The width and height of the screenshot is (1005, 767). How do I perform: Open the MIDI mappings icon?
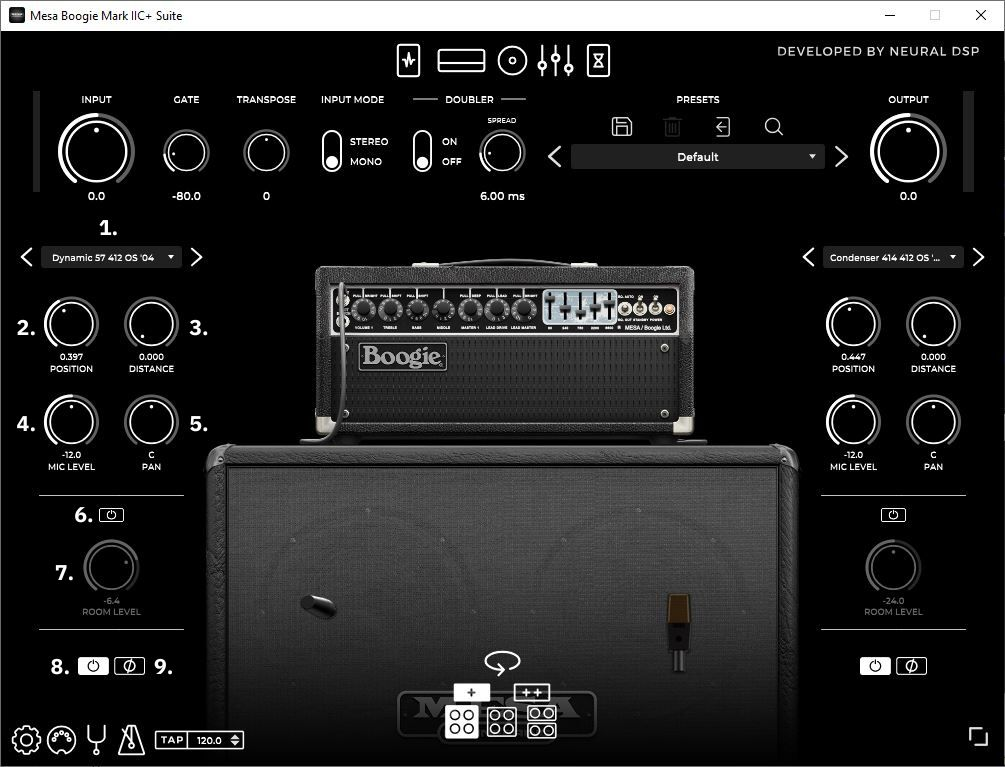point(61,740)
